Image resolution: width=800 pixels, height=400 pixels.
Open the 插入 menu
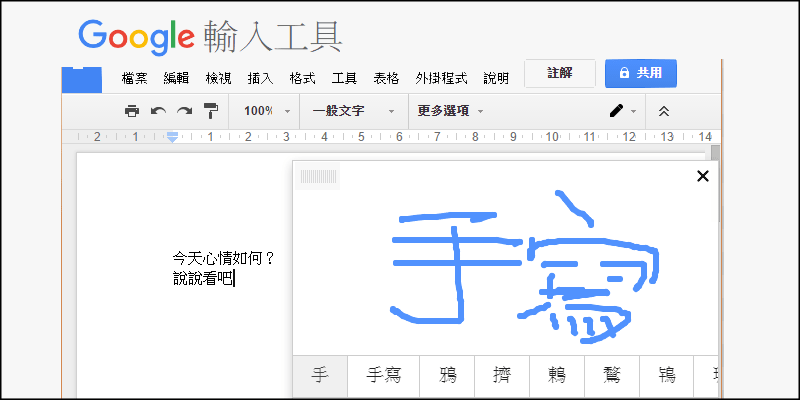tap(260, 78)
